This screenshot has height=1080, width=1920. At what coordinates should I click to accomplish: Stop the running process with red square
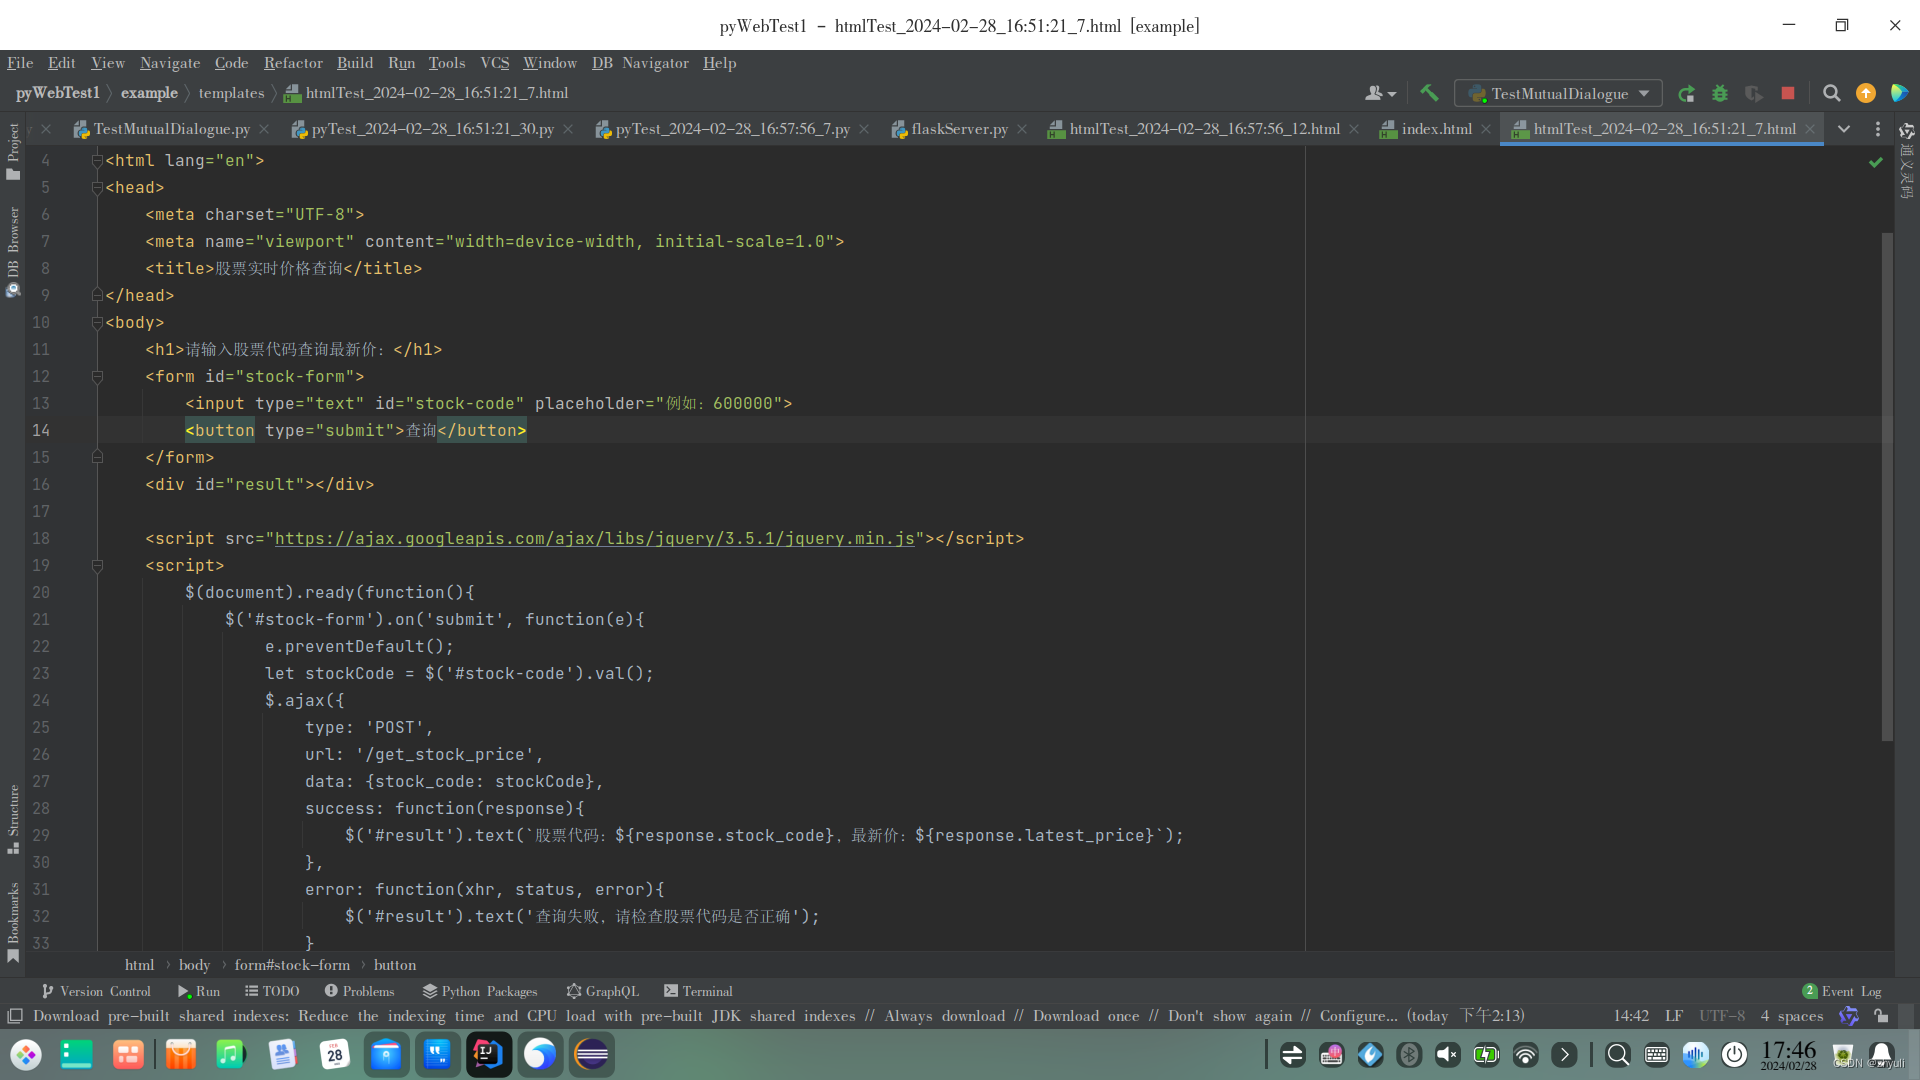point(1788,93)
